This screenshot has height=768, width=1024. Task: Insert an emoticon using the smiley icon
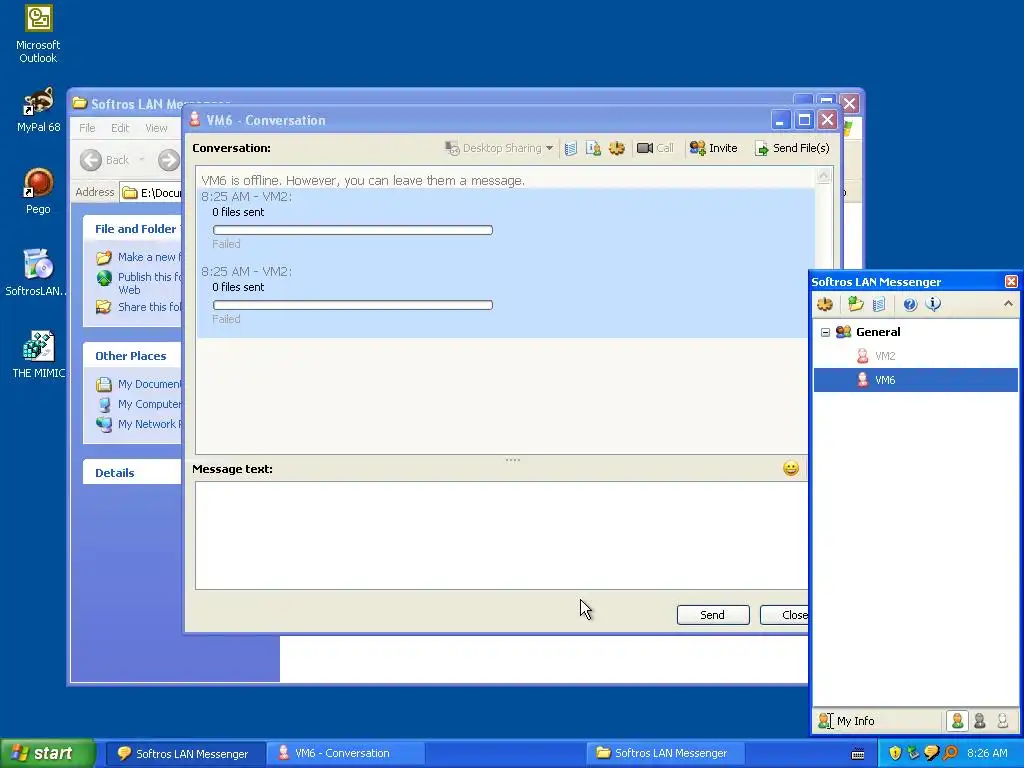[791, 468]
